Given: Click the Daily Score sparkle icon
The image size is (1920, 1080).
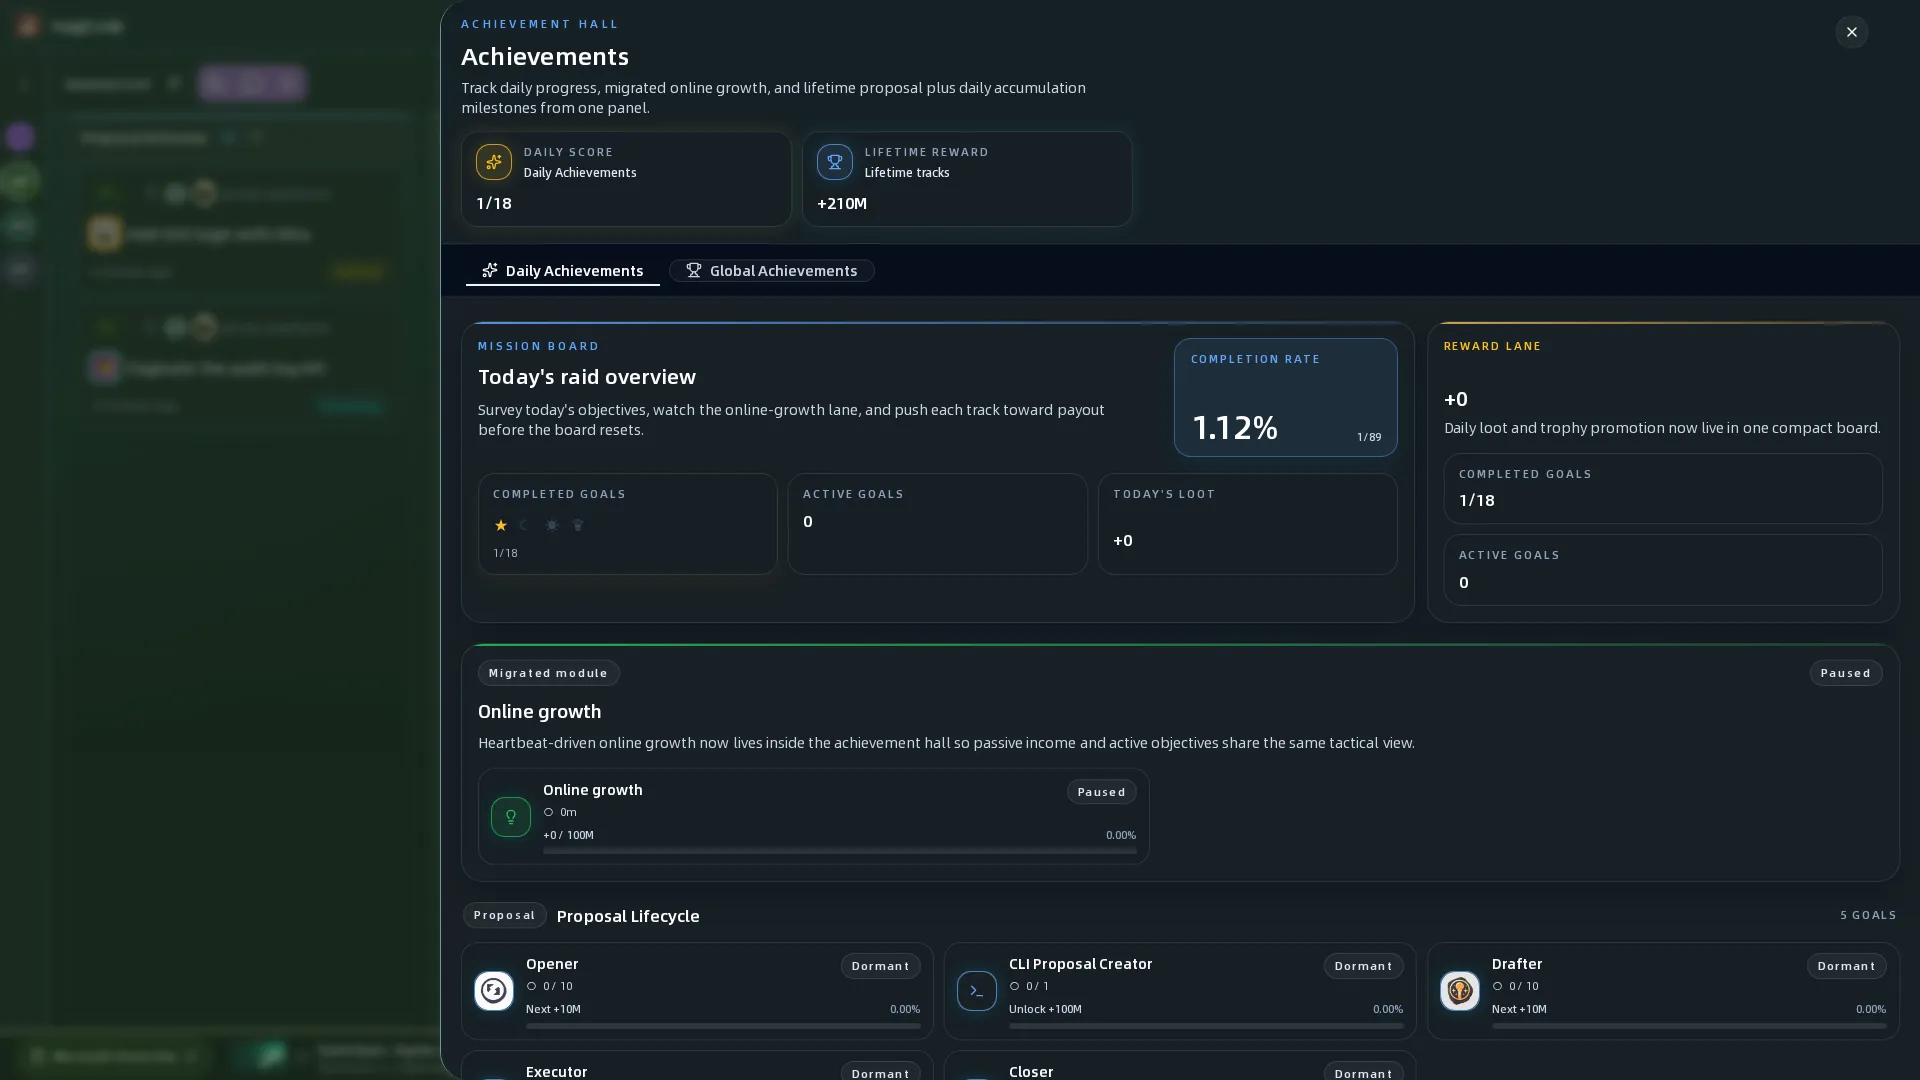Looking at the screenshot, I should pyautogui.click(x=493, y=162).
